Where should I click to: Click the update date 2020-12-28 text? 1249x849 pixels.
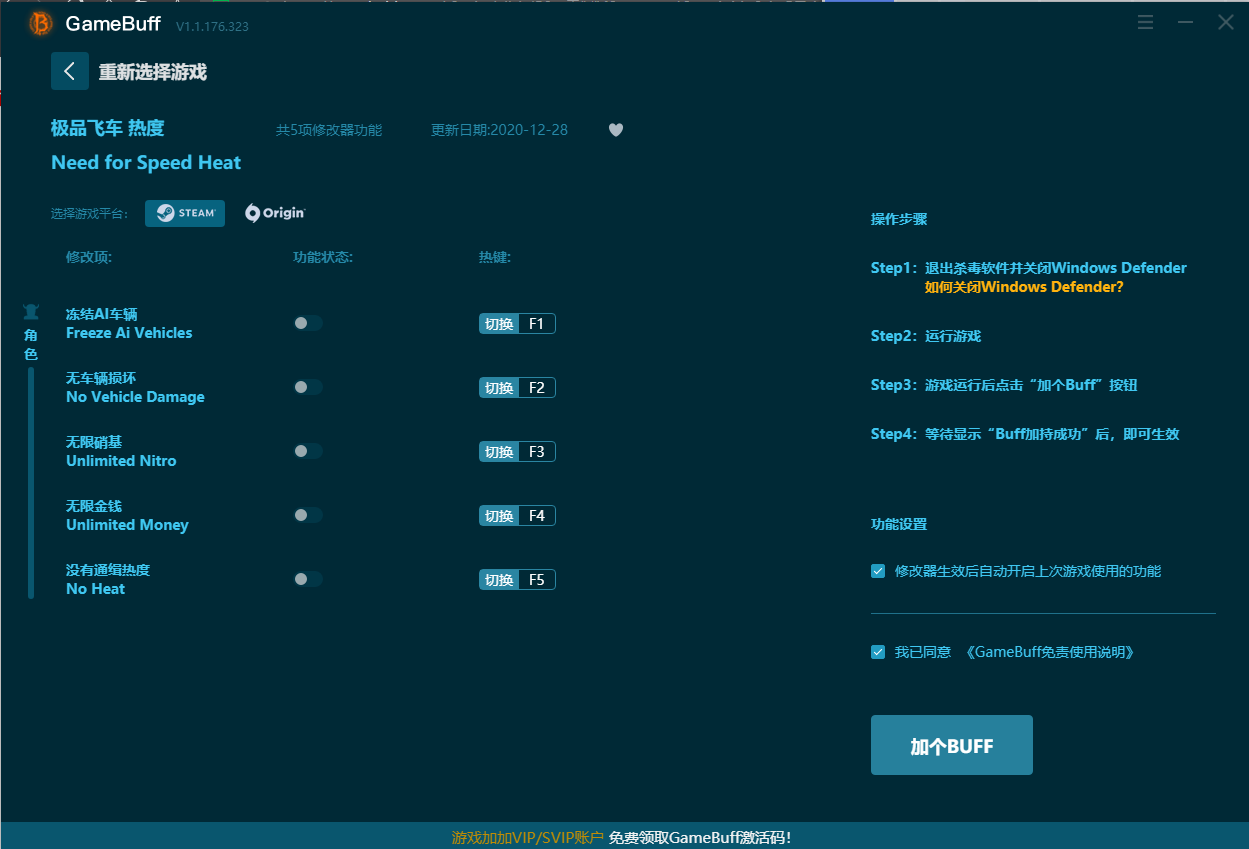pos(499,130)
